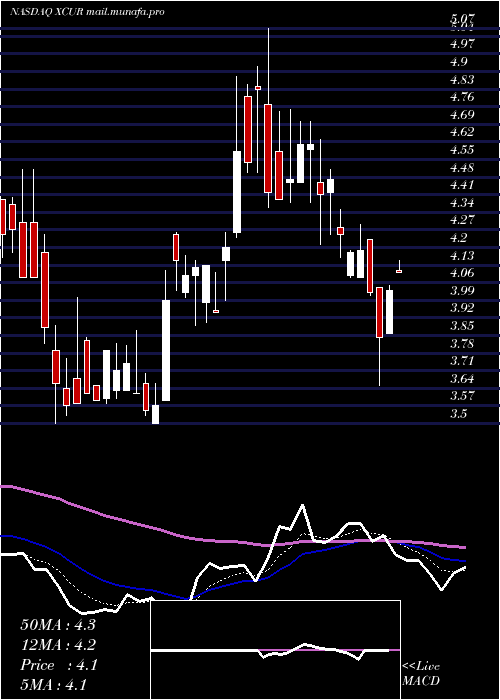Image resolution: width=500 pixels, height=700 pixels.
Task: Select the 4.76 price axis label
Action: (x=464, y=97)
